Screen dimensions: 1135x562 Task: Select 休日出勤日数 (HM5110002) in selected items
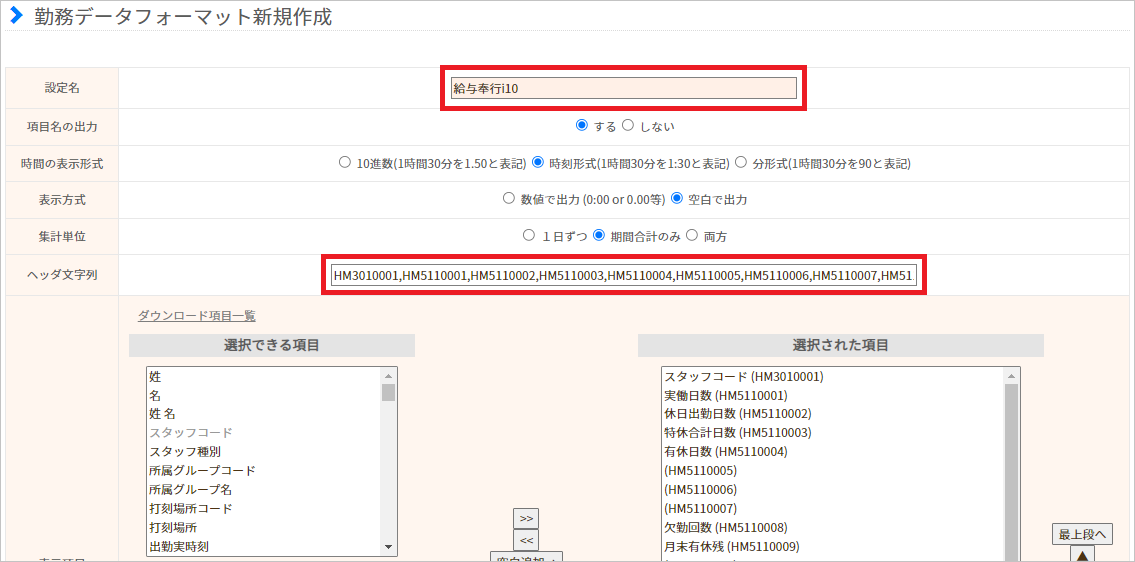point(832,414)
